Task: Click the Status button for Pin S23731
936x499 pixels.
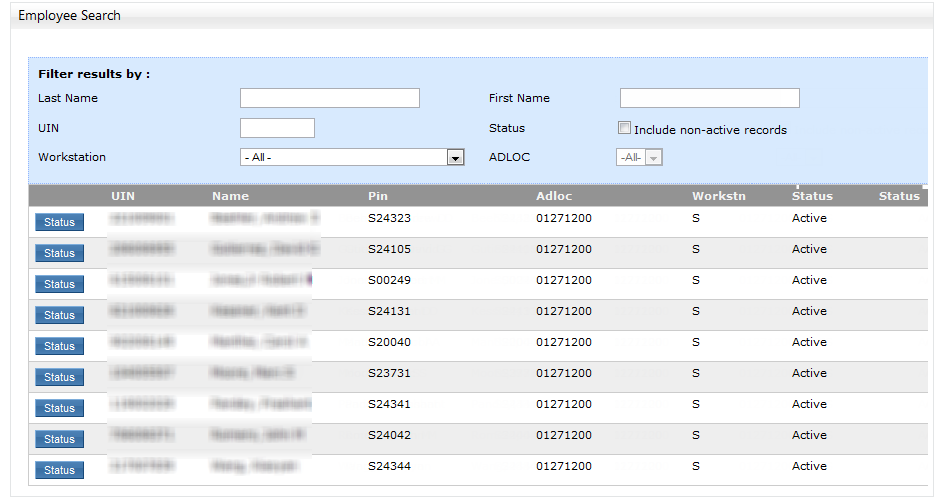Action: click(x=59, y=377)
